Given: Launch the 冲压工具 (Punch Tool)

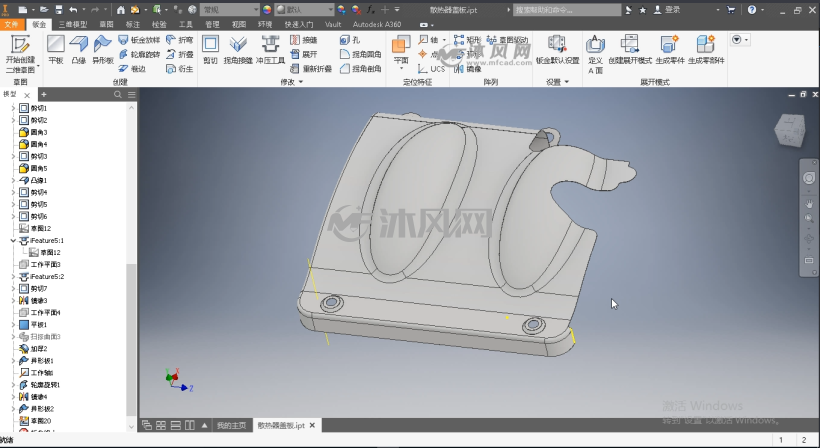Looking at the screenshot, I should pyautogui.click(x=270, y=50).
